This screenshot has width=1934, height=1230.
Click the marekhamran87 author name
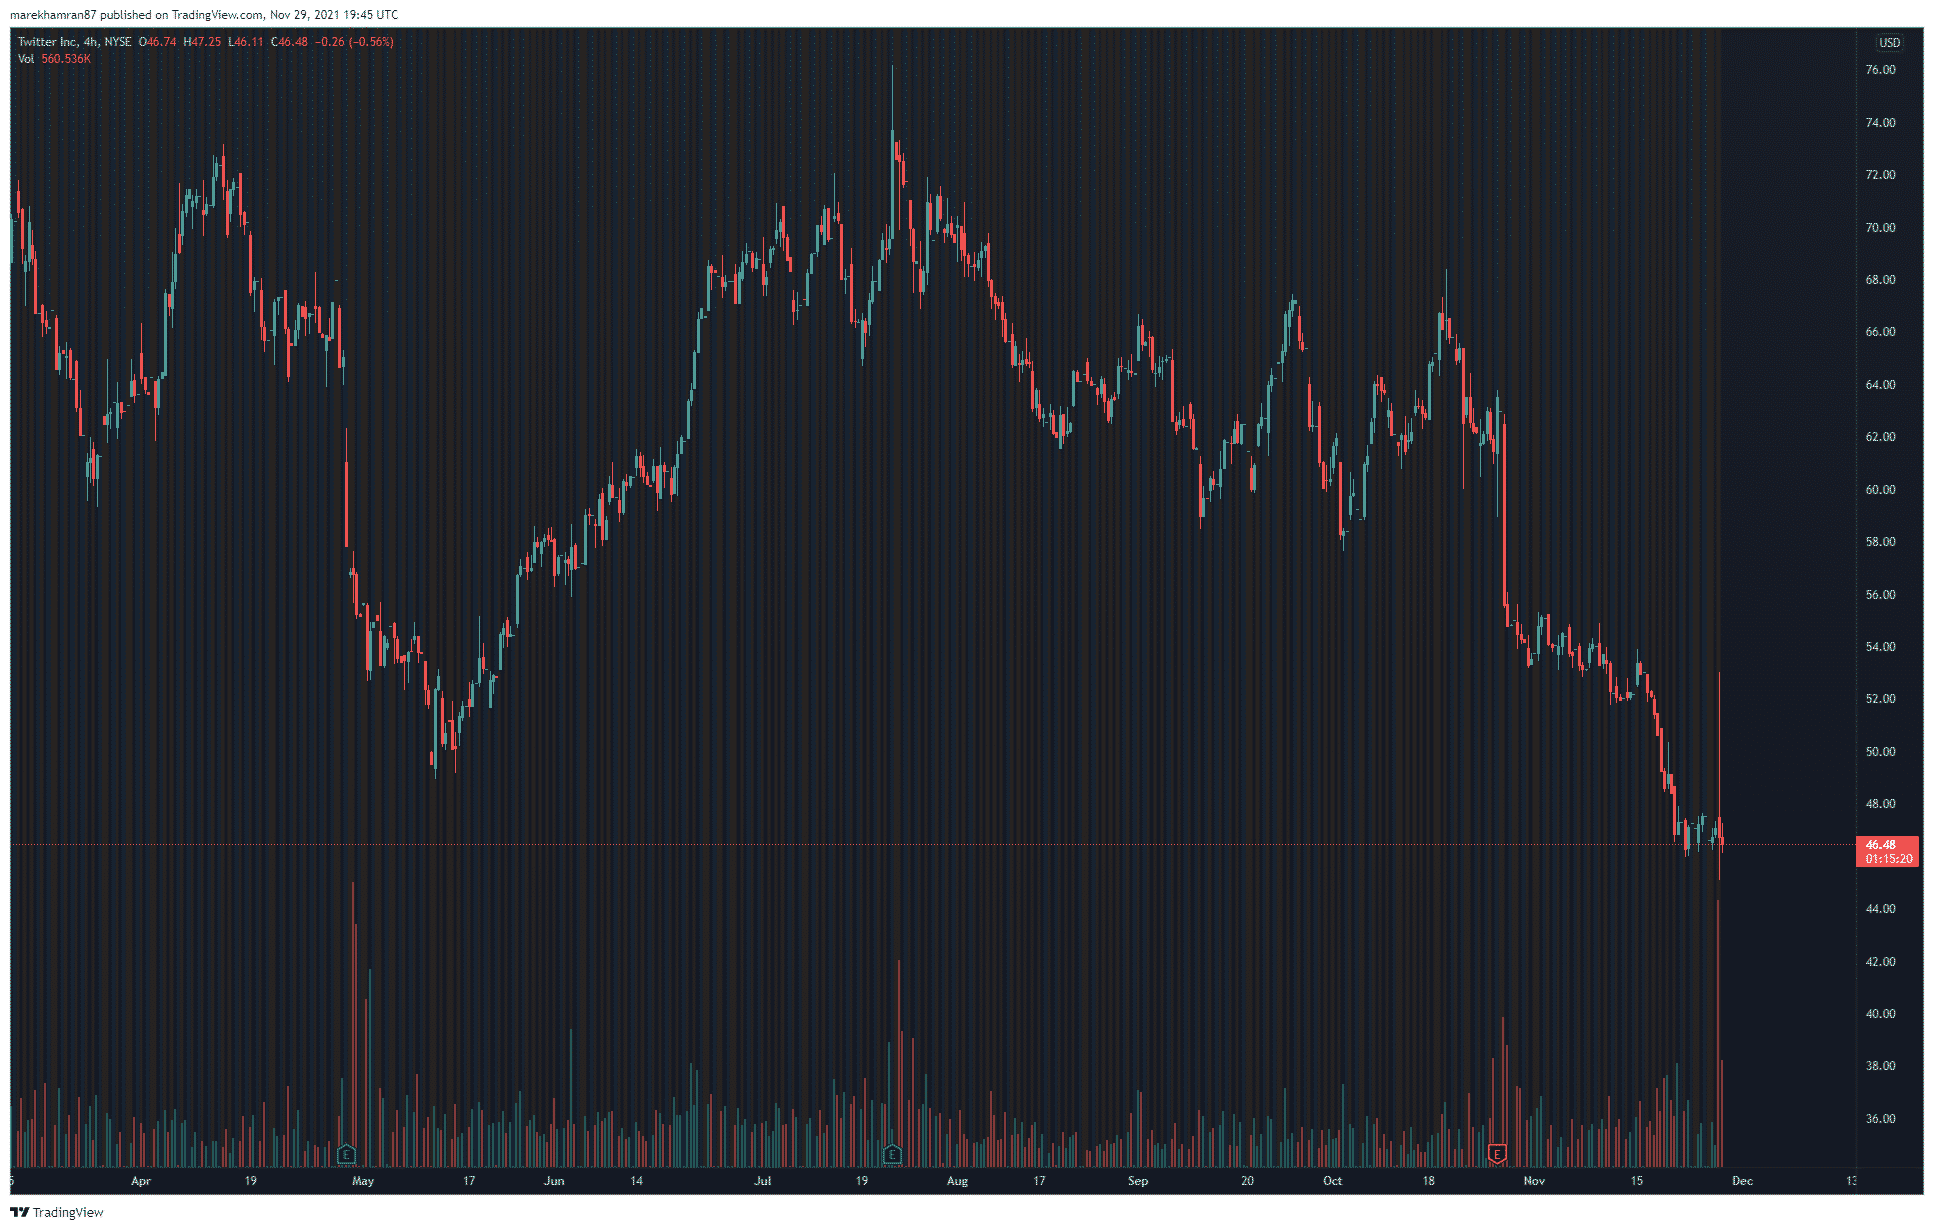(x=52, y=15)
